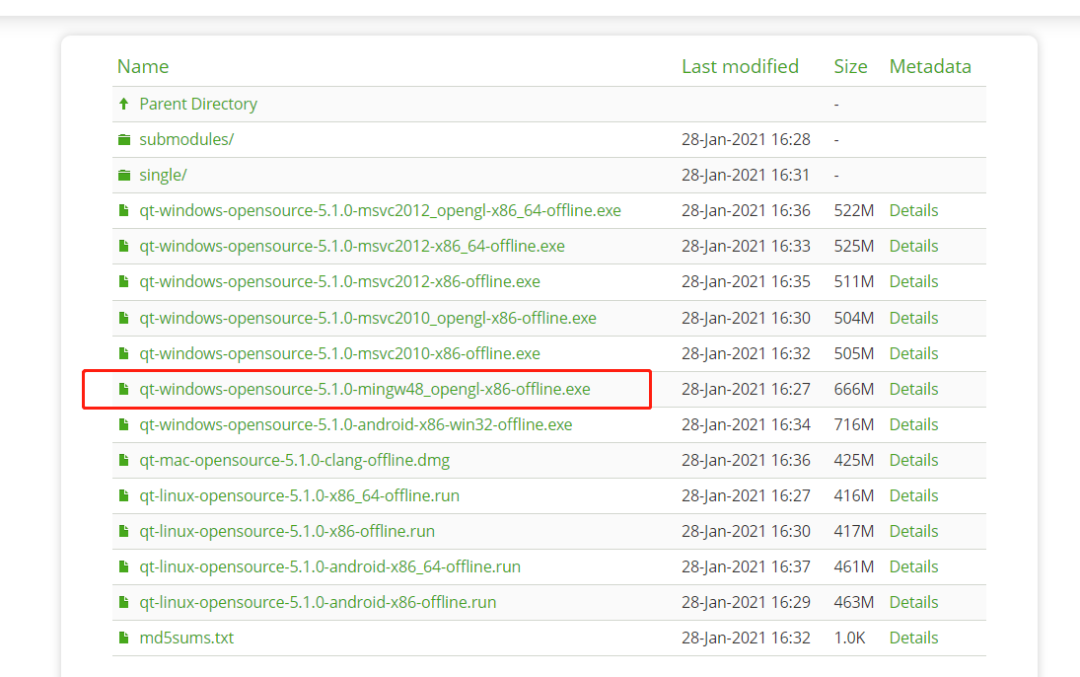
Task: Go to Parent Directory
Action: click(x=198, y=104)
